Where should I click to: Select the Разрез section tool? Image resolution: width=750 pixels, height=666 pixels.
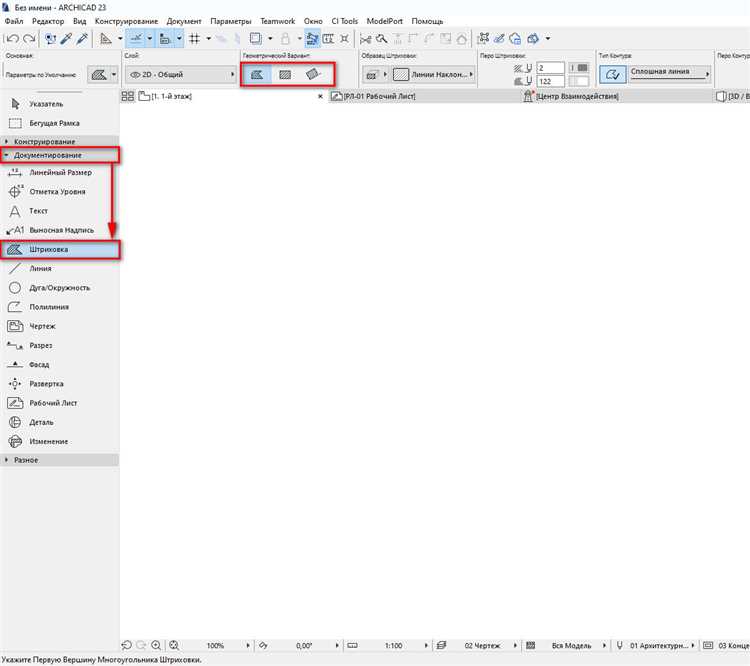tap(41, 345)
